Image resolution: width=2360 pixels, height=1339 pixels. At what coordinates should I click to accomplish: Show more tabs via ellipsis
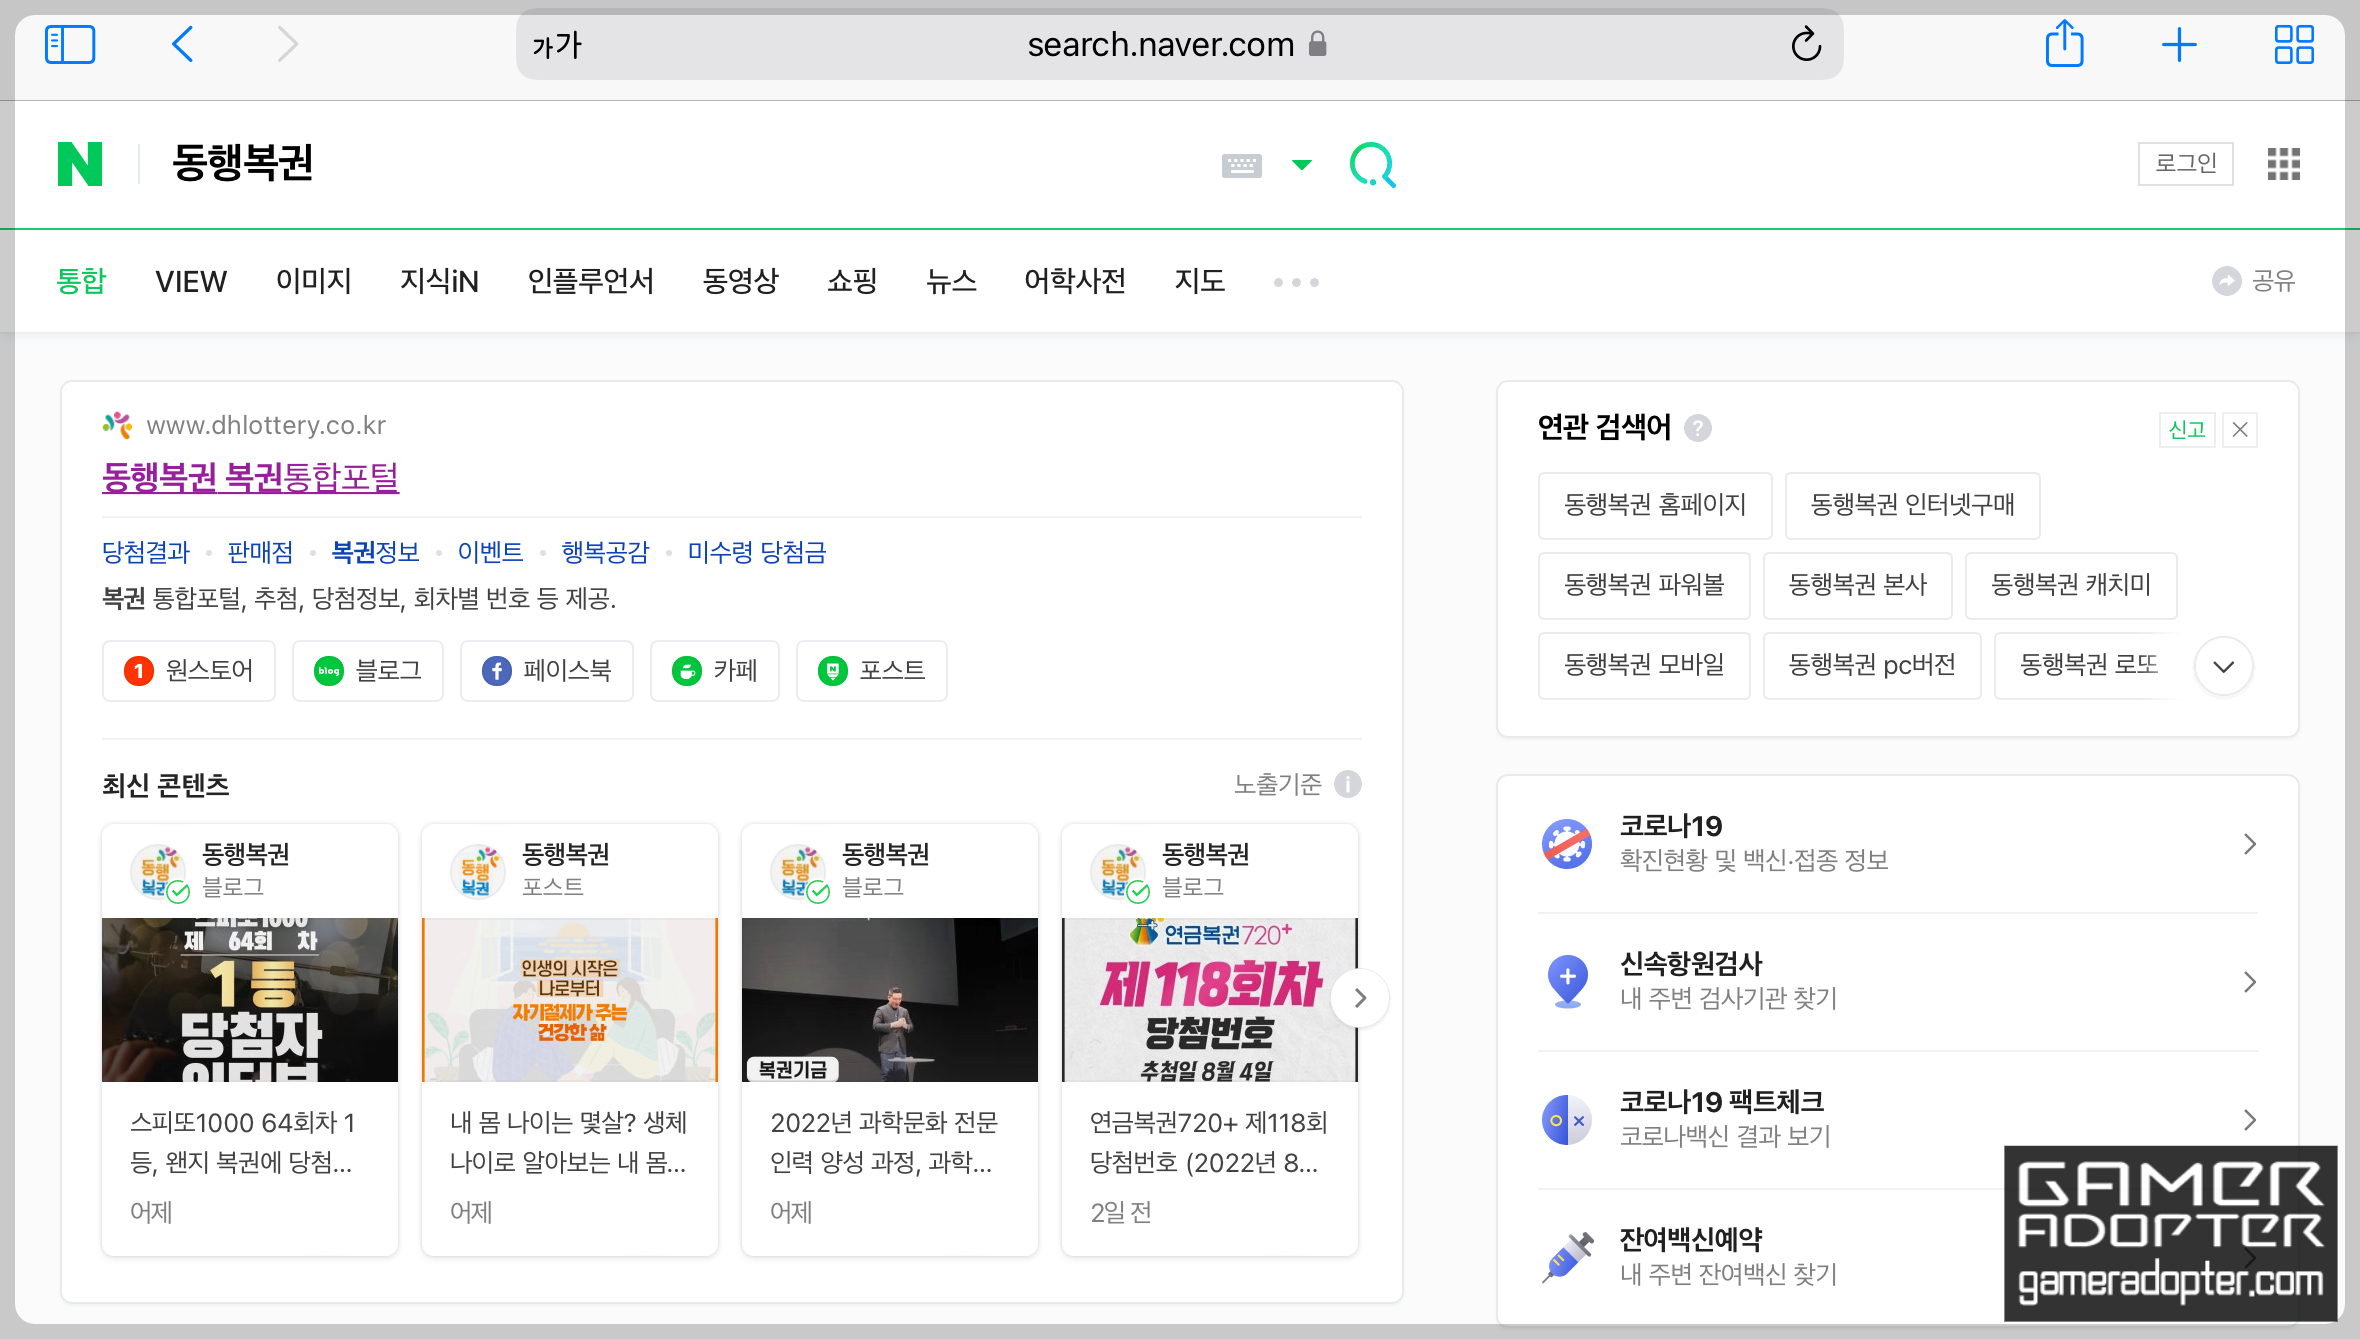tap(1296, 282)
